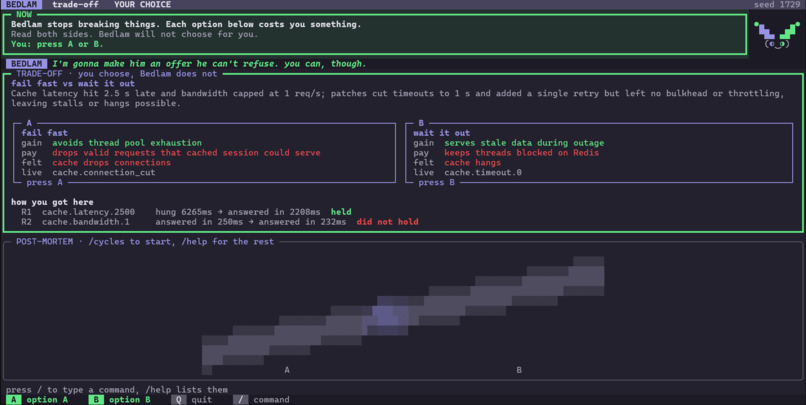This screenshot has height=405, width=806.
Task: Click Bedlam's 'offer he can't refuse' quote
Action: 209,64
